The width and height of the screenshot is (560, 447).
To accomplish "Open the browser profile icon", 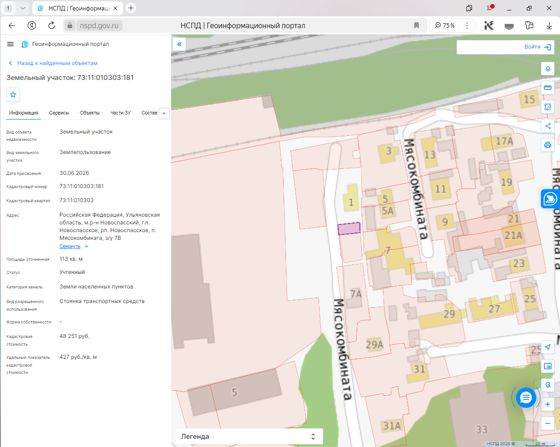I will tap(32, 26).
